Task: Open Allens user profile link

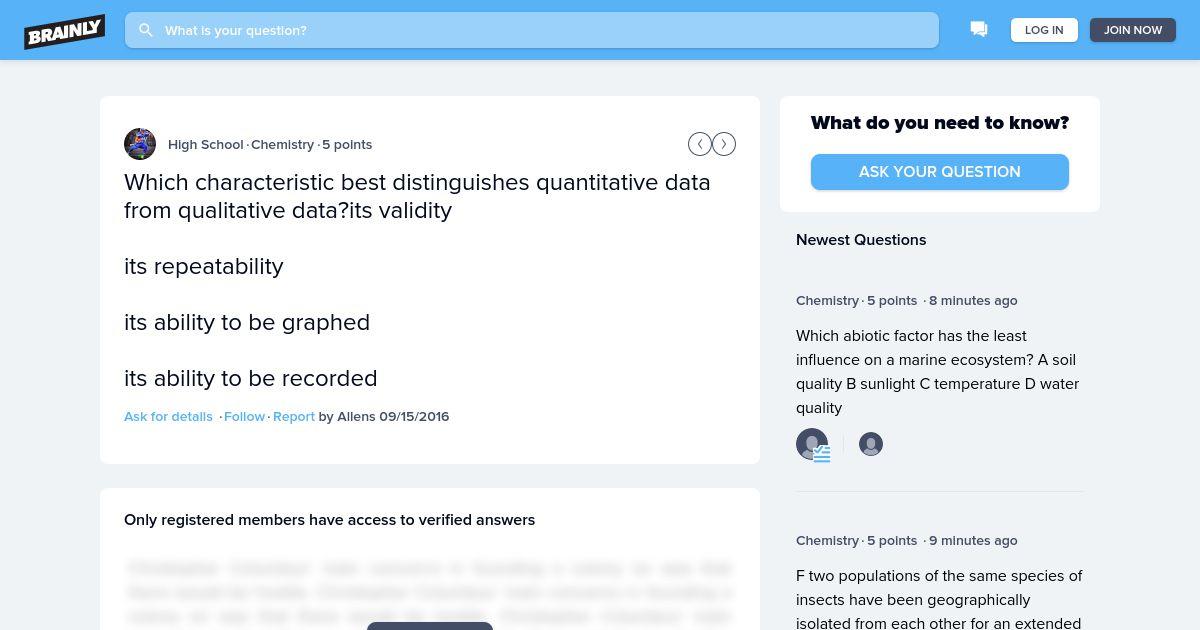Action: coord(356,416)
